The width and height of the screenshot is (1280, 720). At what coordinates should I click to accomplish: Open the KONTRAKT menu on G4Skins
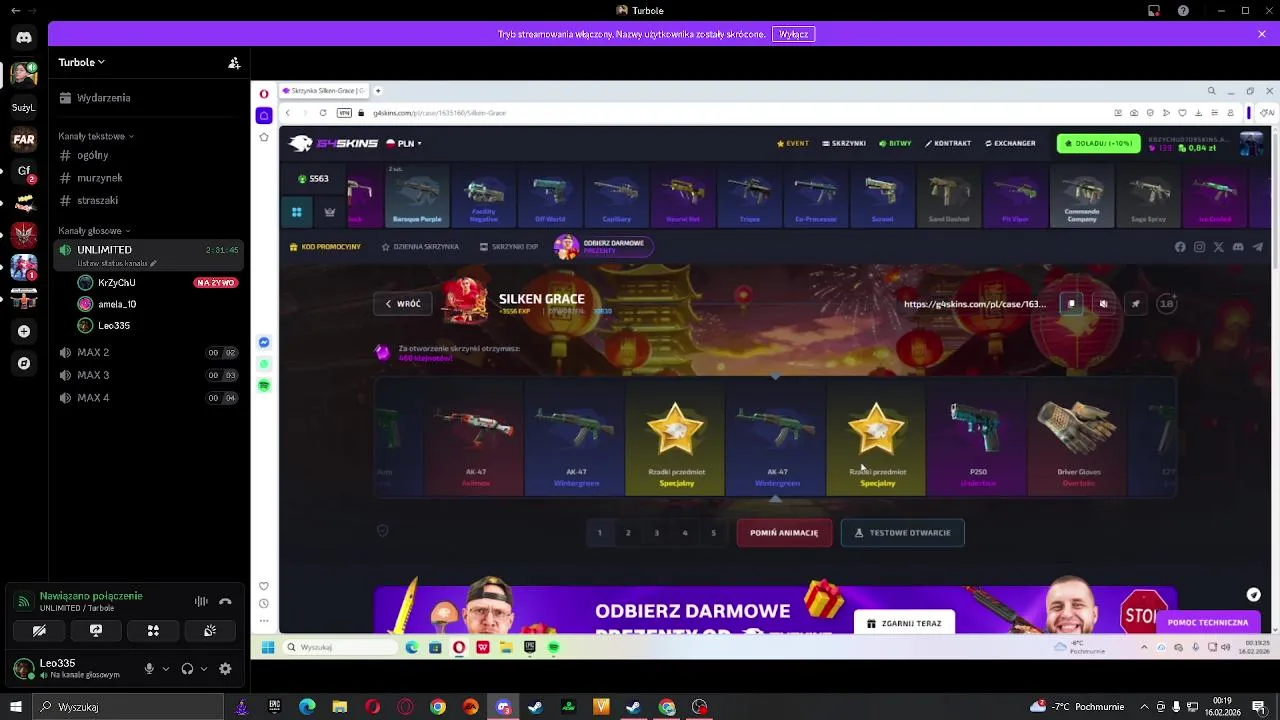[x=948, y=143]
